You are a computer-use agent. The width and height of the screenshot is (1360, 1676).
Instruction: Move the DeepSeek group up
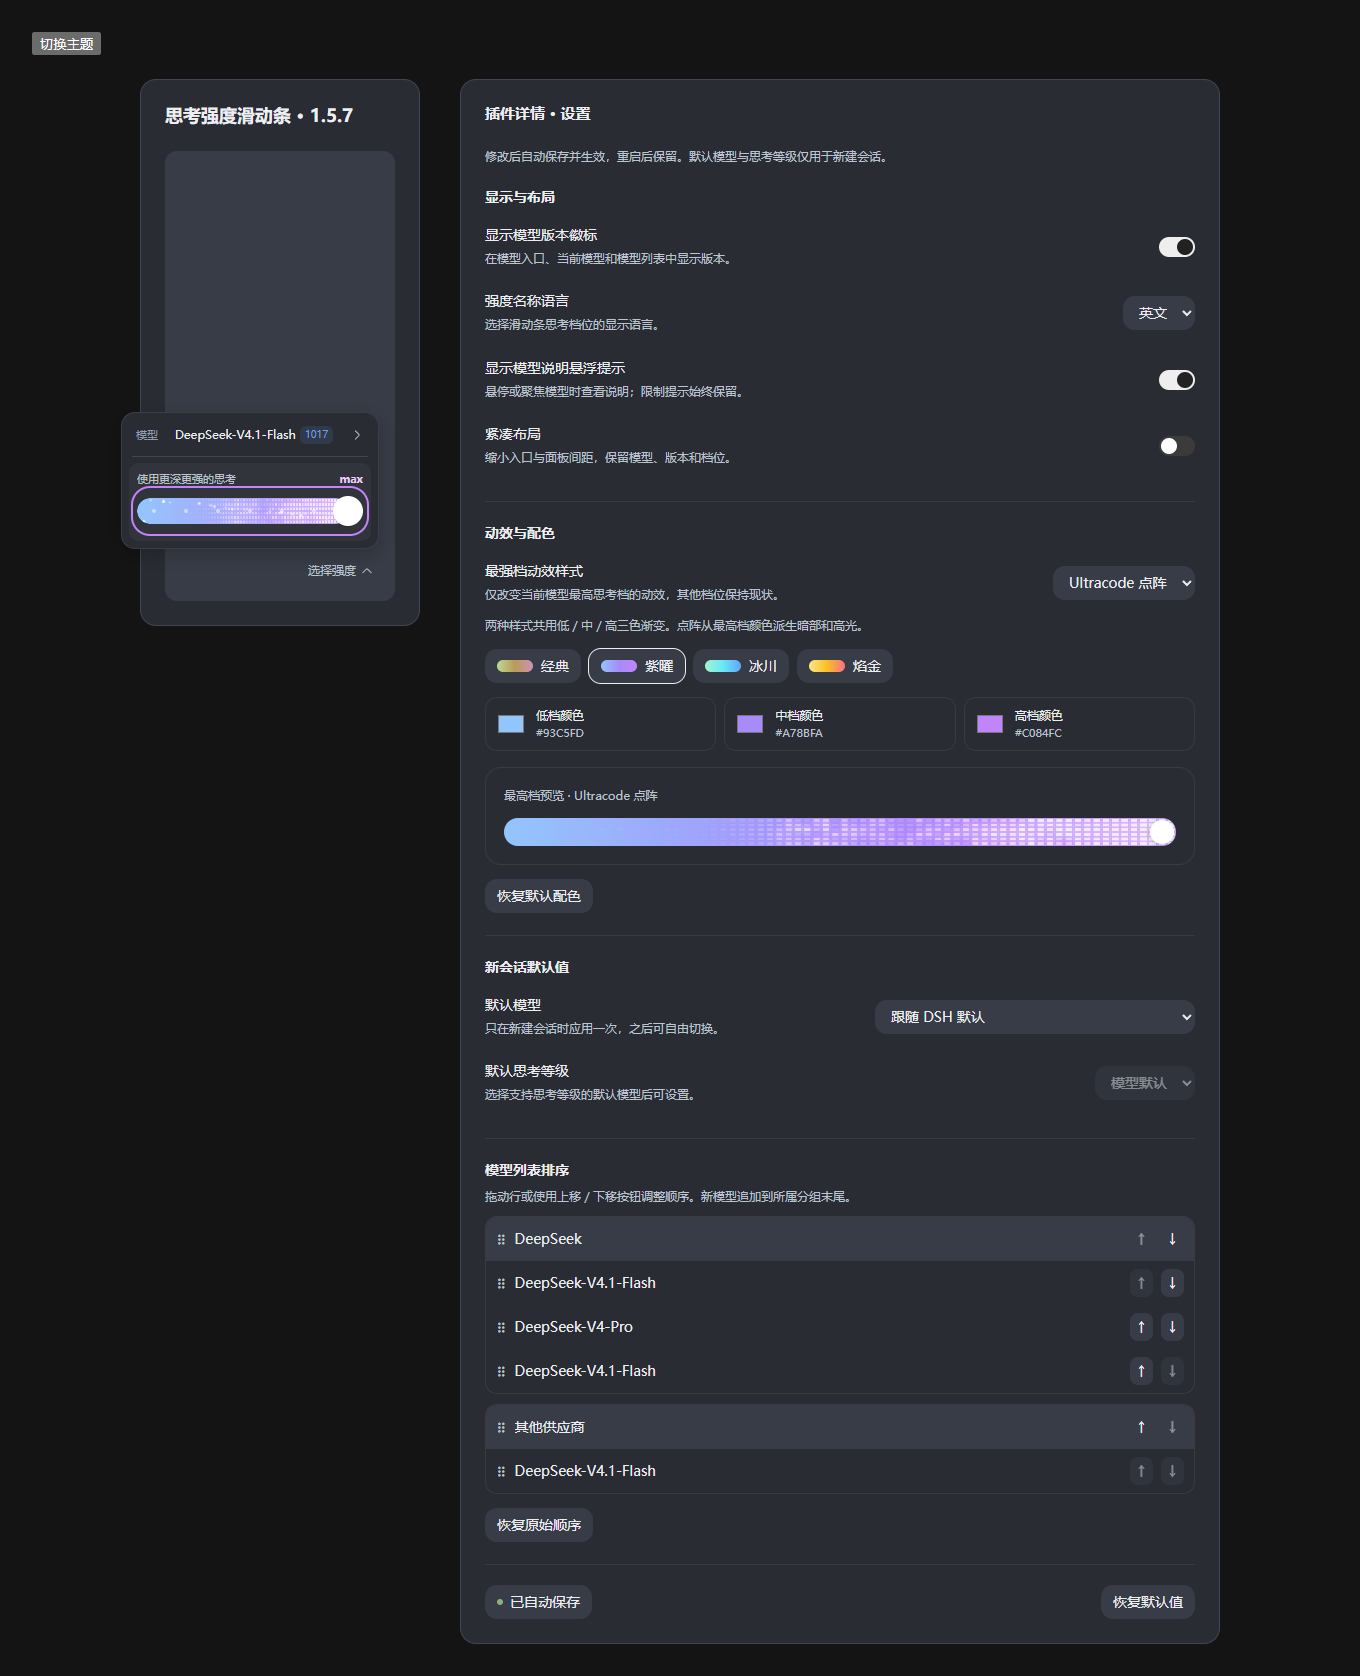[1141, 1239]
